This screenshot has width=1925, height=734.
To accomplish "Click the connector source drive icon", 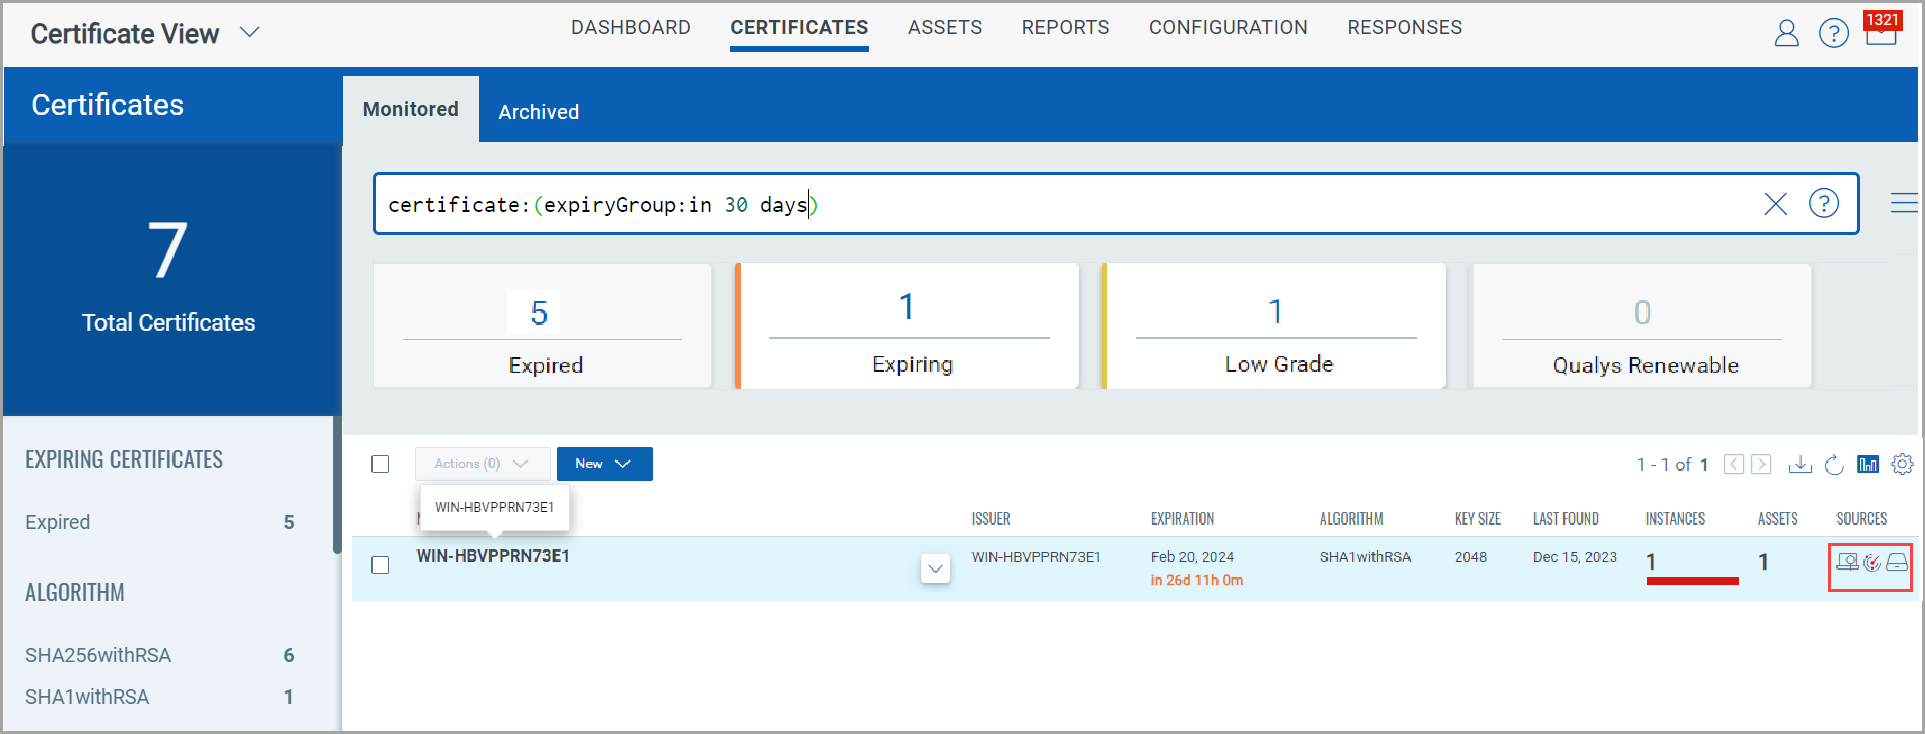I will (1897, 563).
